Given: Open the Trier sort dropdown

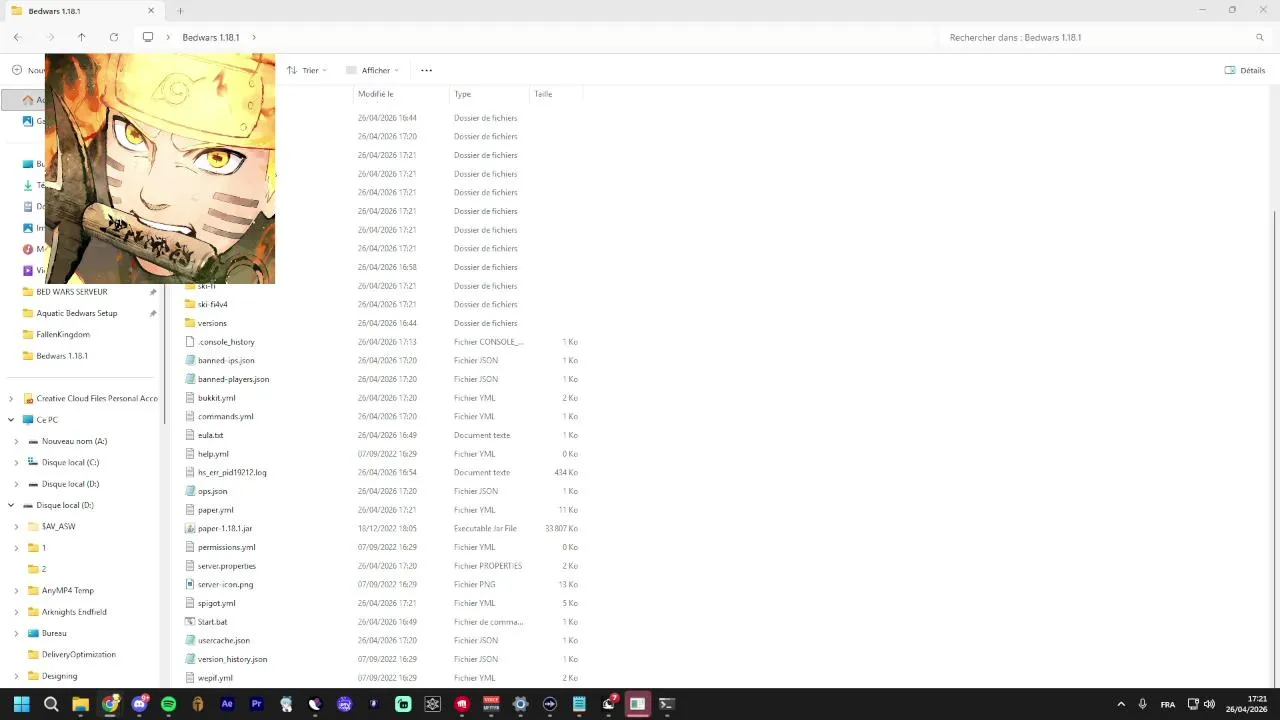Looking at the screenshot, I should click(307, 70).
